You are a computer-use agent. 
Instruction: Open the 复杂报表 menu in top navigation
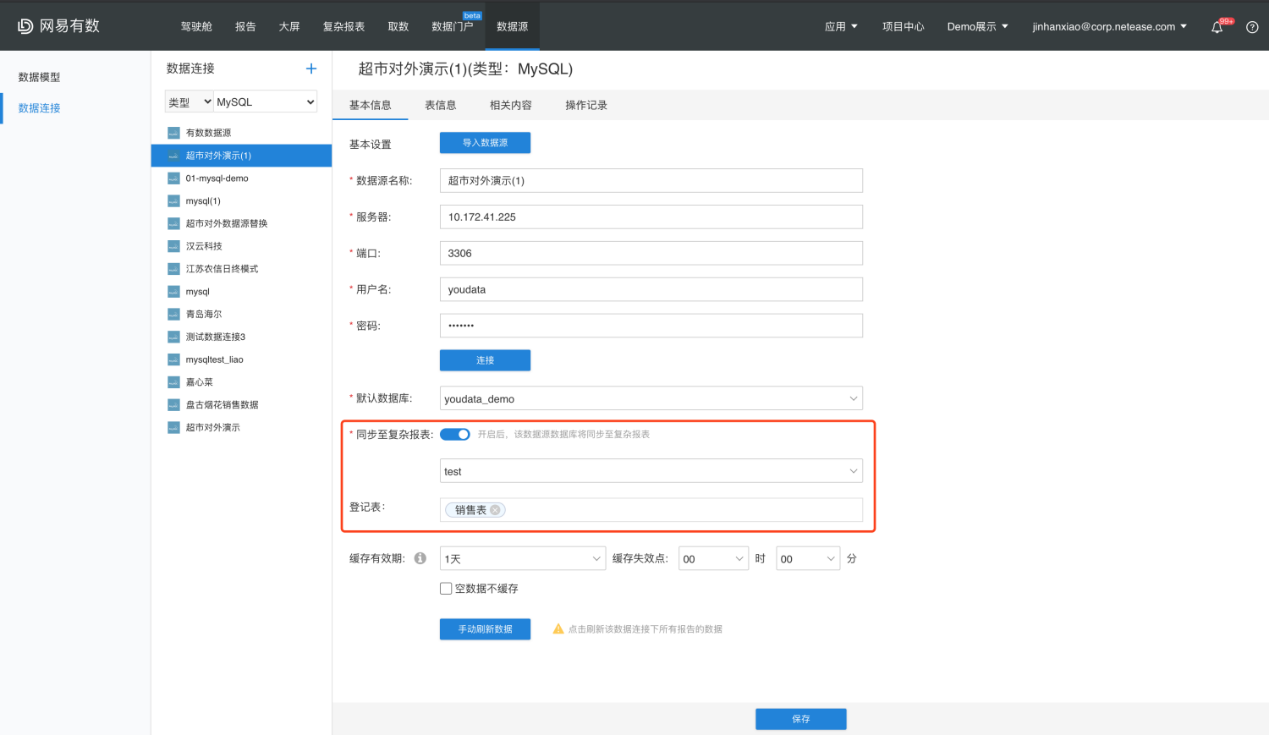(x=343, y=27)
